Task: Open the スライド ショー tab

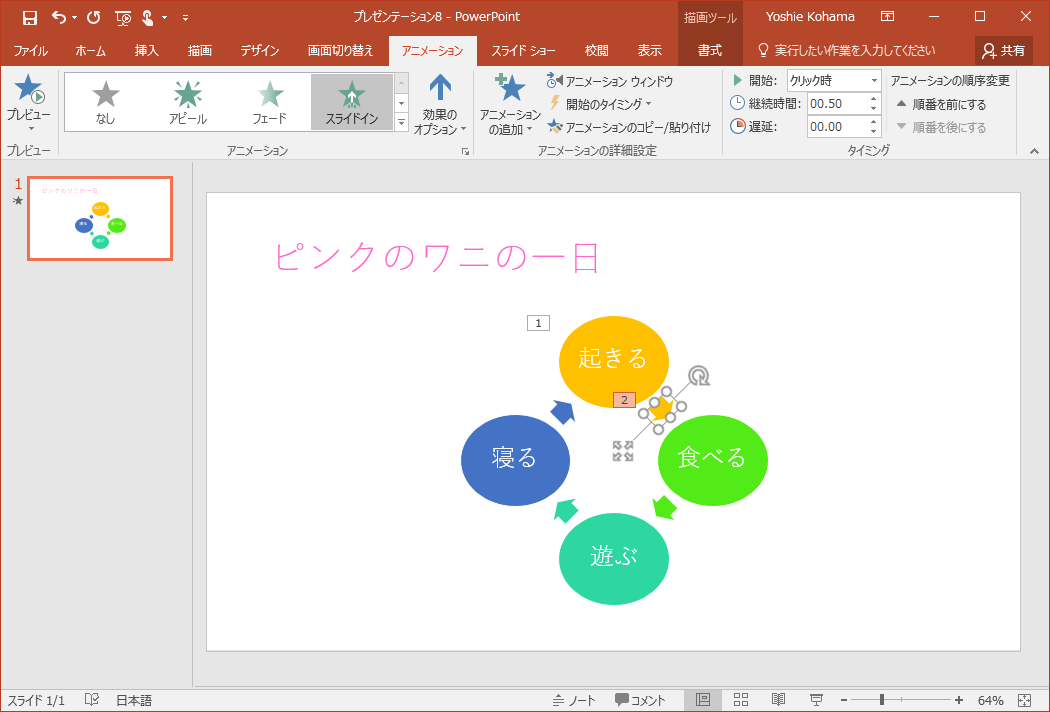Action: [x=523, y=51]
